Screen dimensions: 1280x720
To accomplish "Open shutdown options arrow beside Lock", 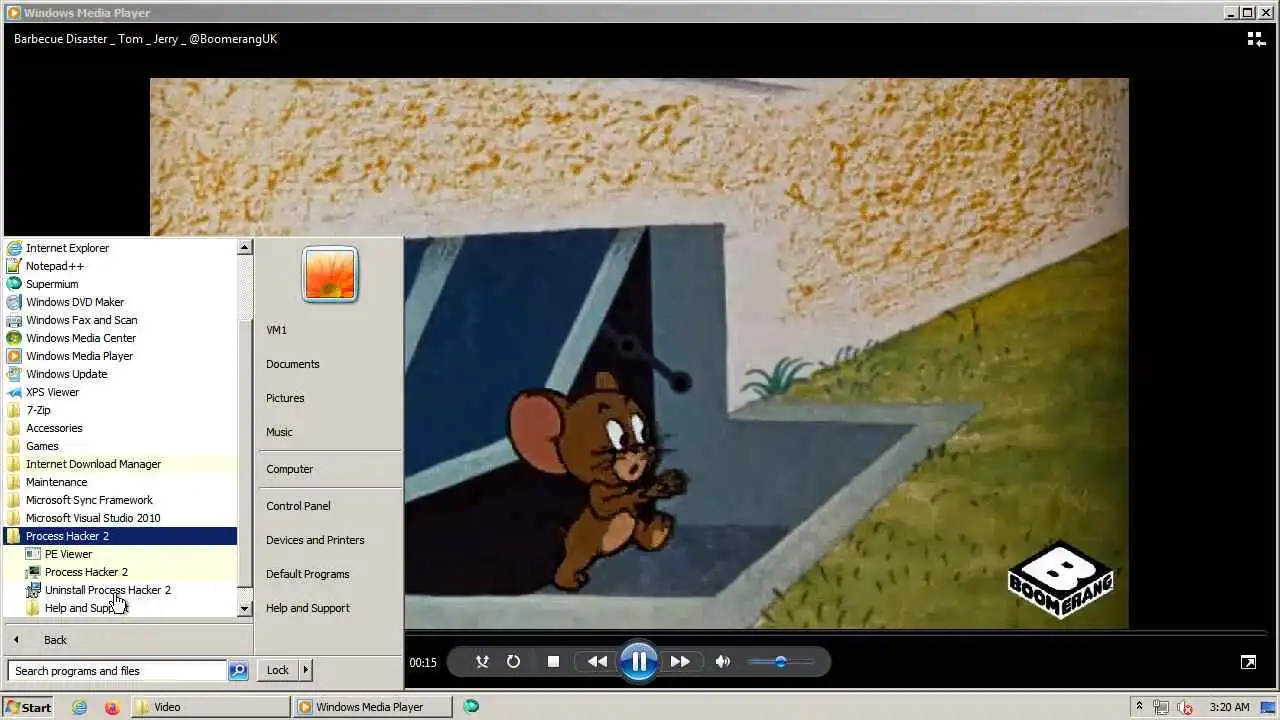I will tap(306, 670).
